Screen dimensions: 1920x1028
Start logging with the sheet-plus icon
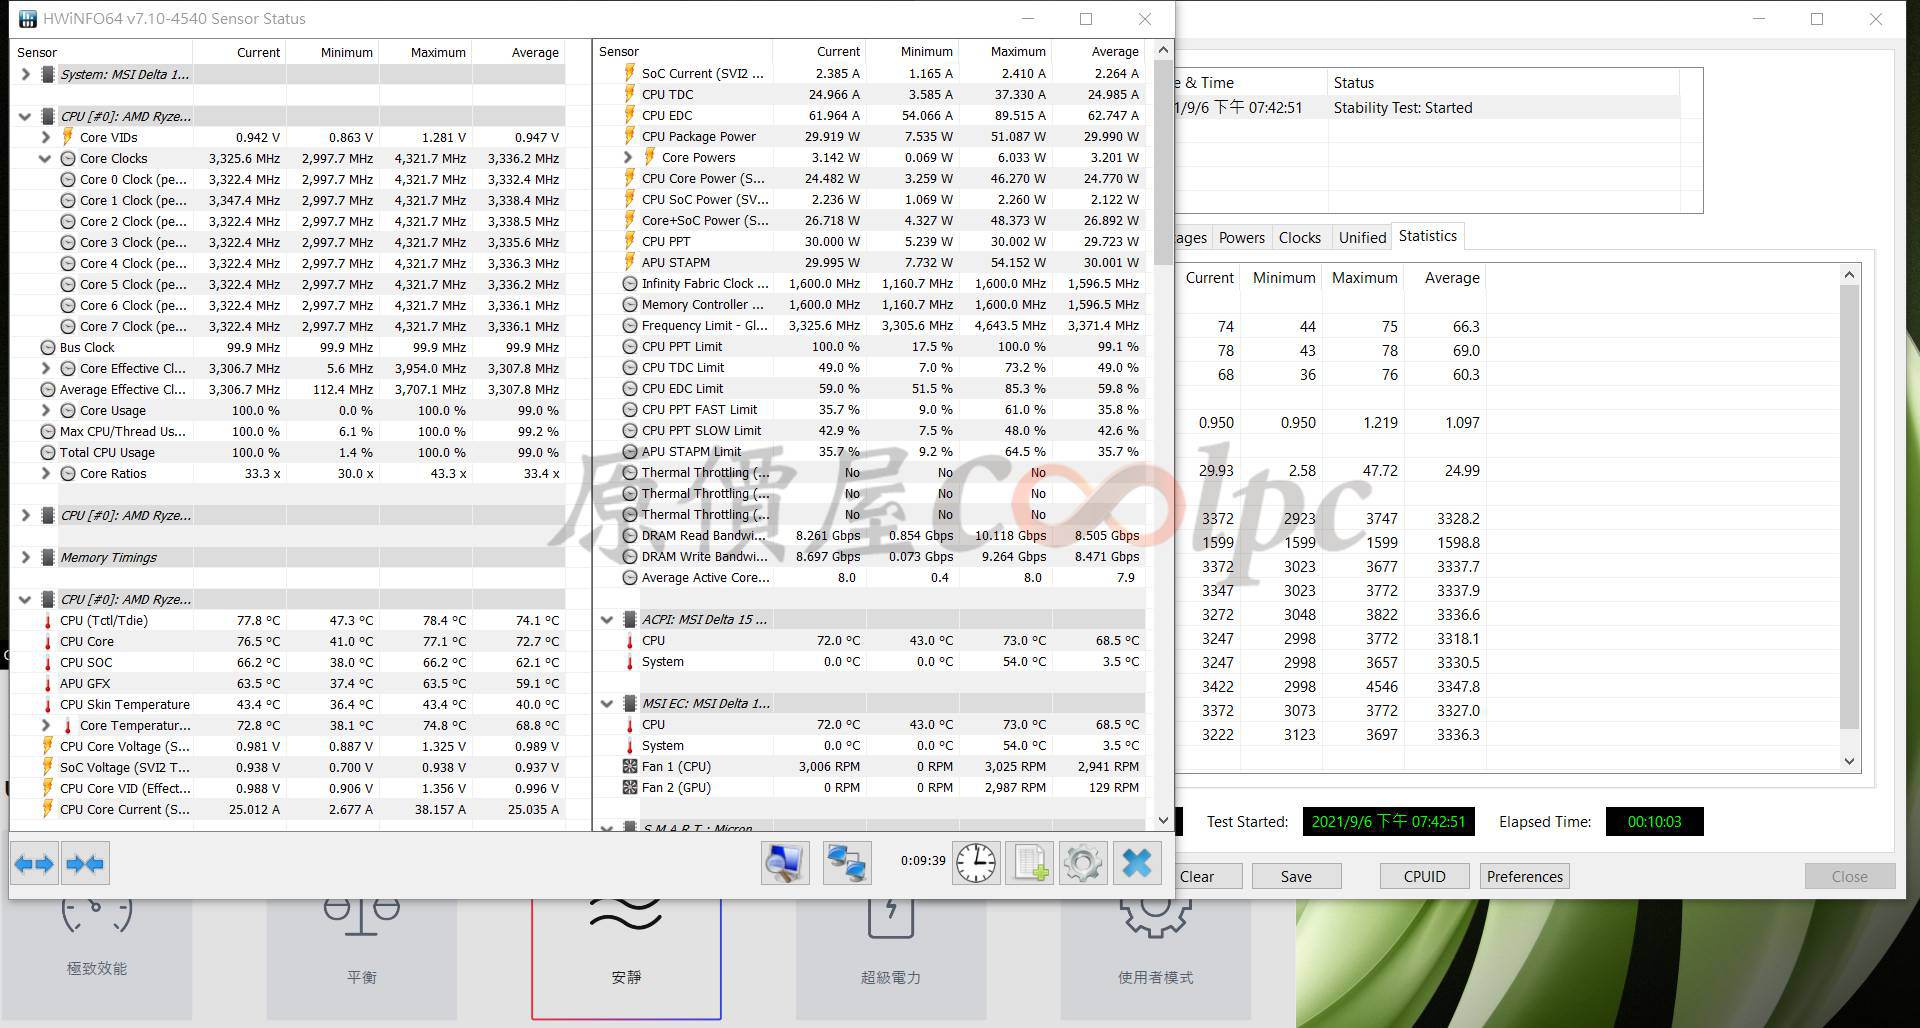coord(1029,863)
